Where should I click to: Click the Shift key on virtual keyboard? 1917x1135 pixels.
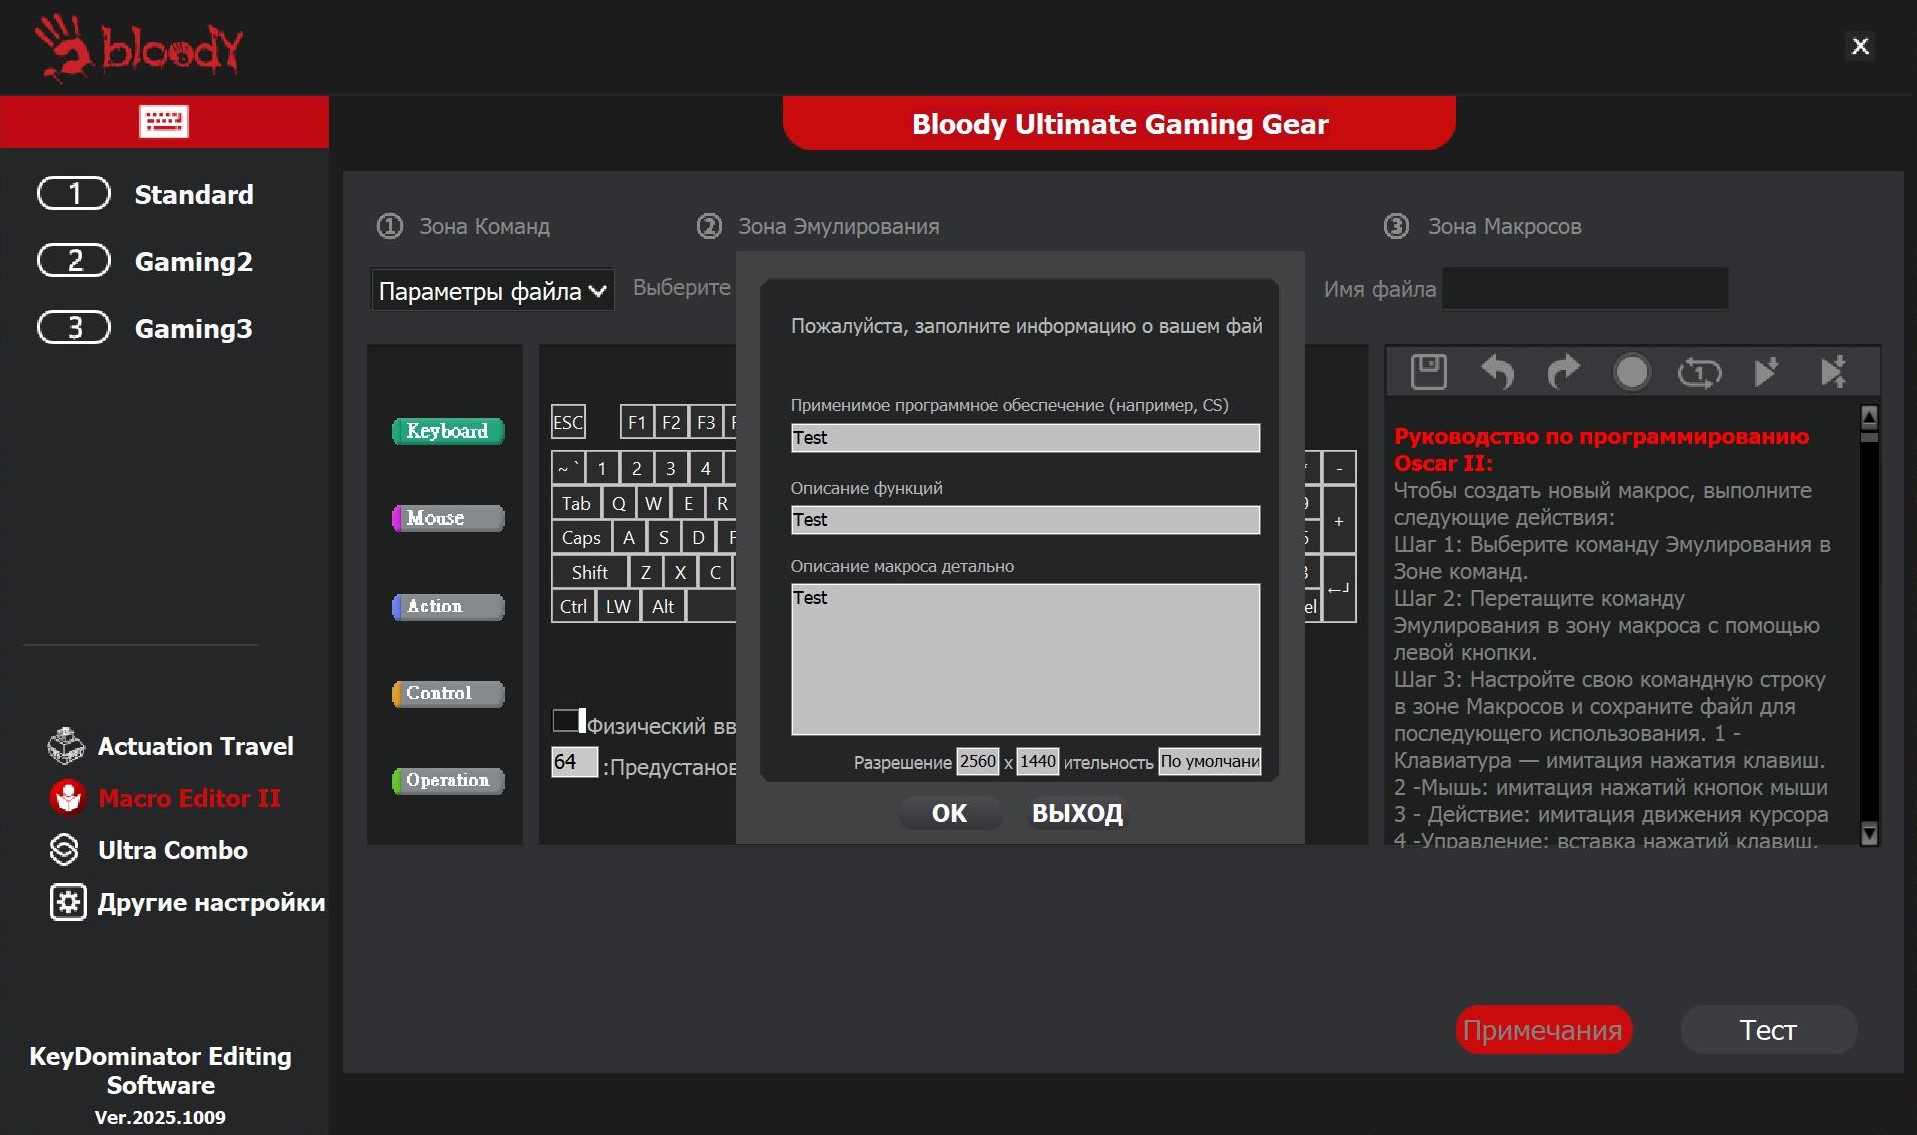[x=590, y=572]
